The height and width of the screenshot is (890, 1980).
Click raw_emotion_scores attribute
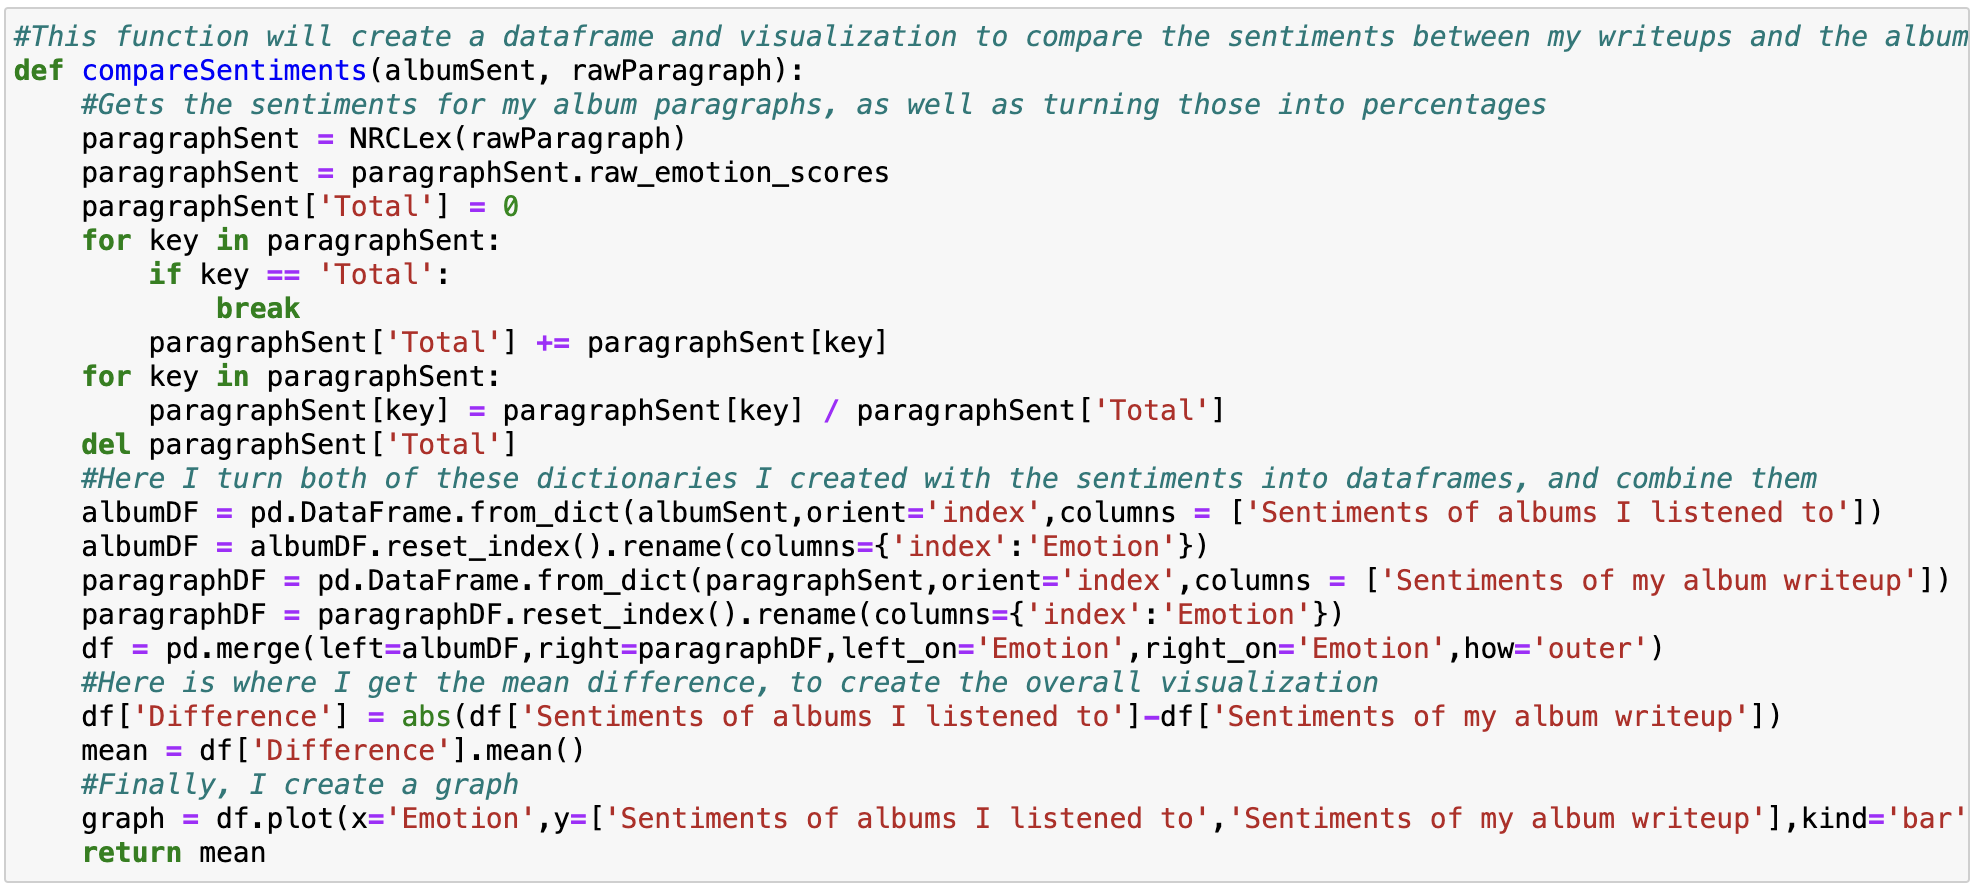coord(738,173)
